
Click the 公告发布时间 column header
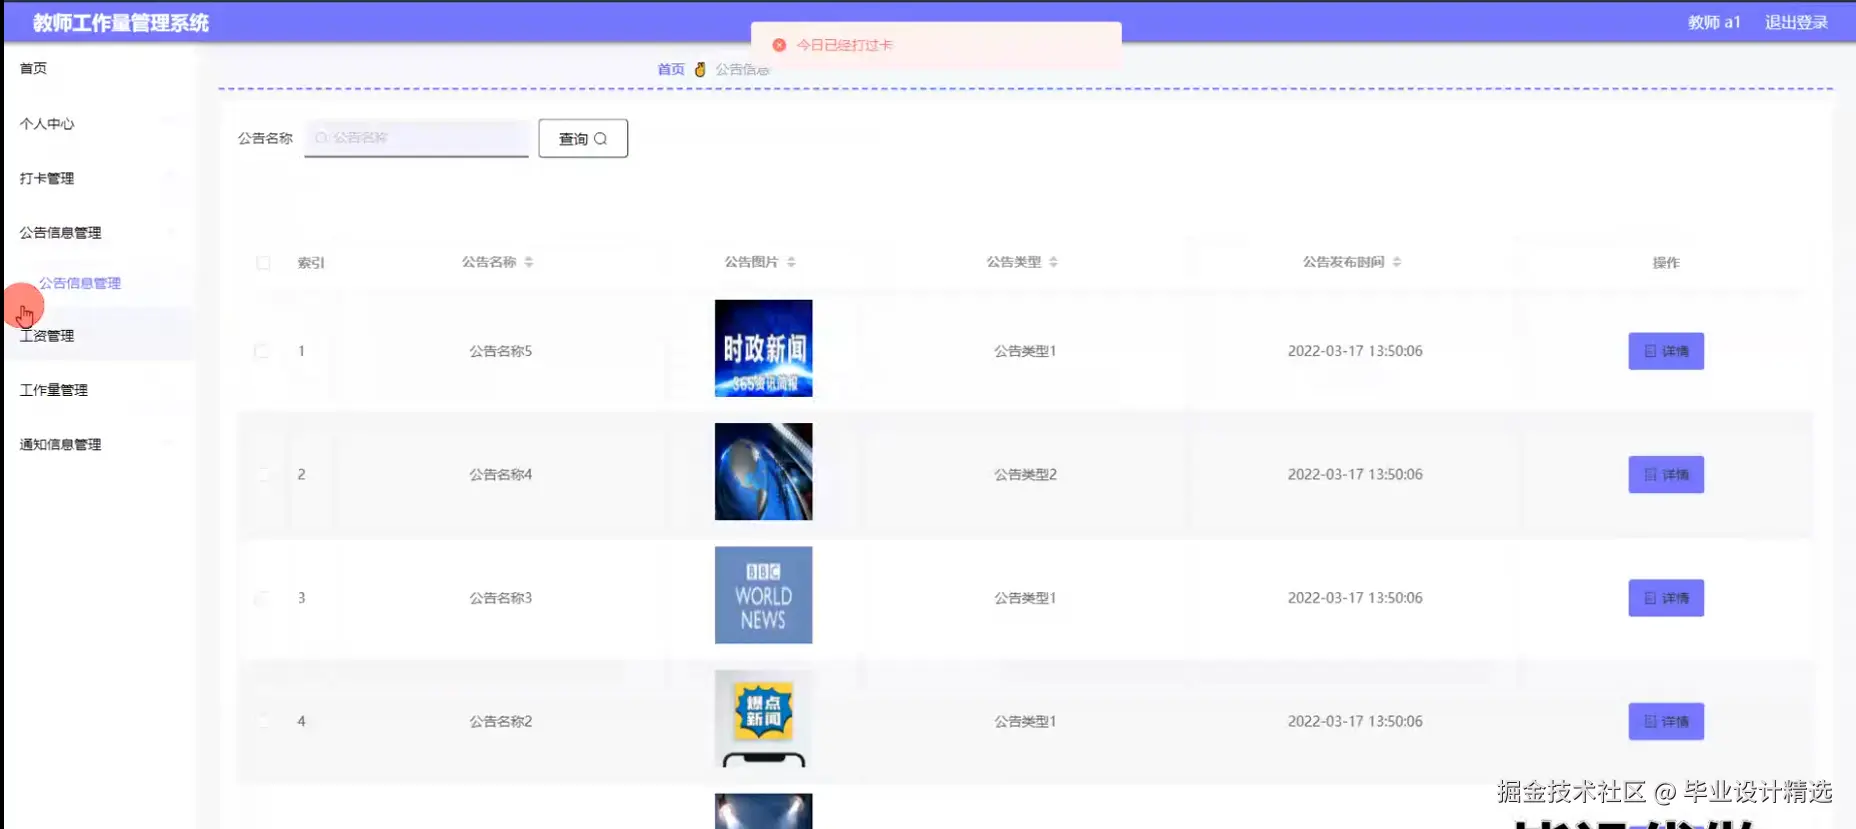click(1343, 262)
